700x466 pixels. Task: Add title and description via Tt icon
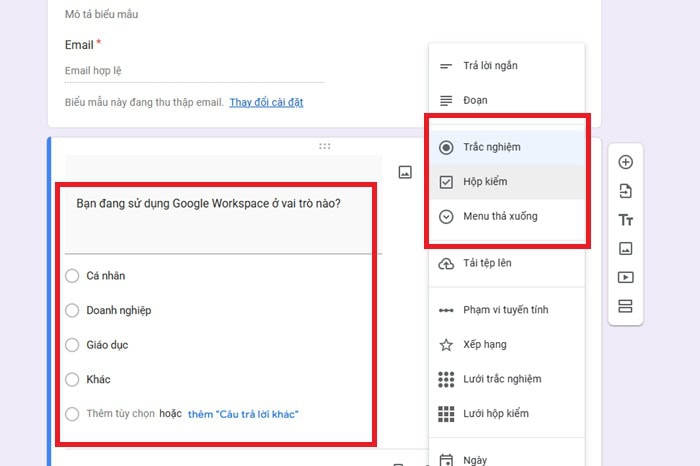(625, 220)
